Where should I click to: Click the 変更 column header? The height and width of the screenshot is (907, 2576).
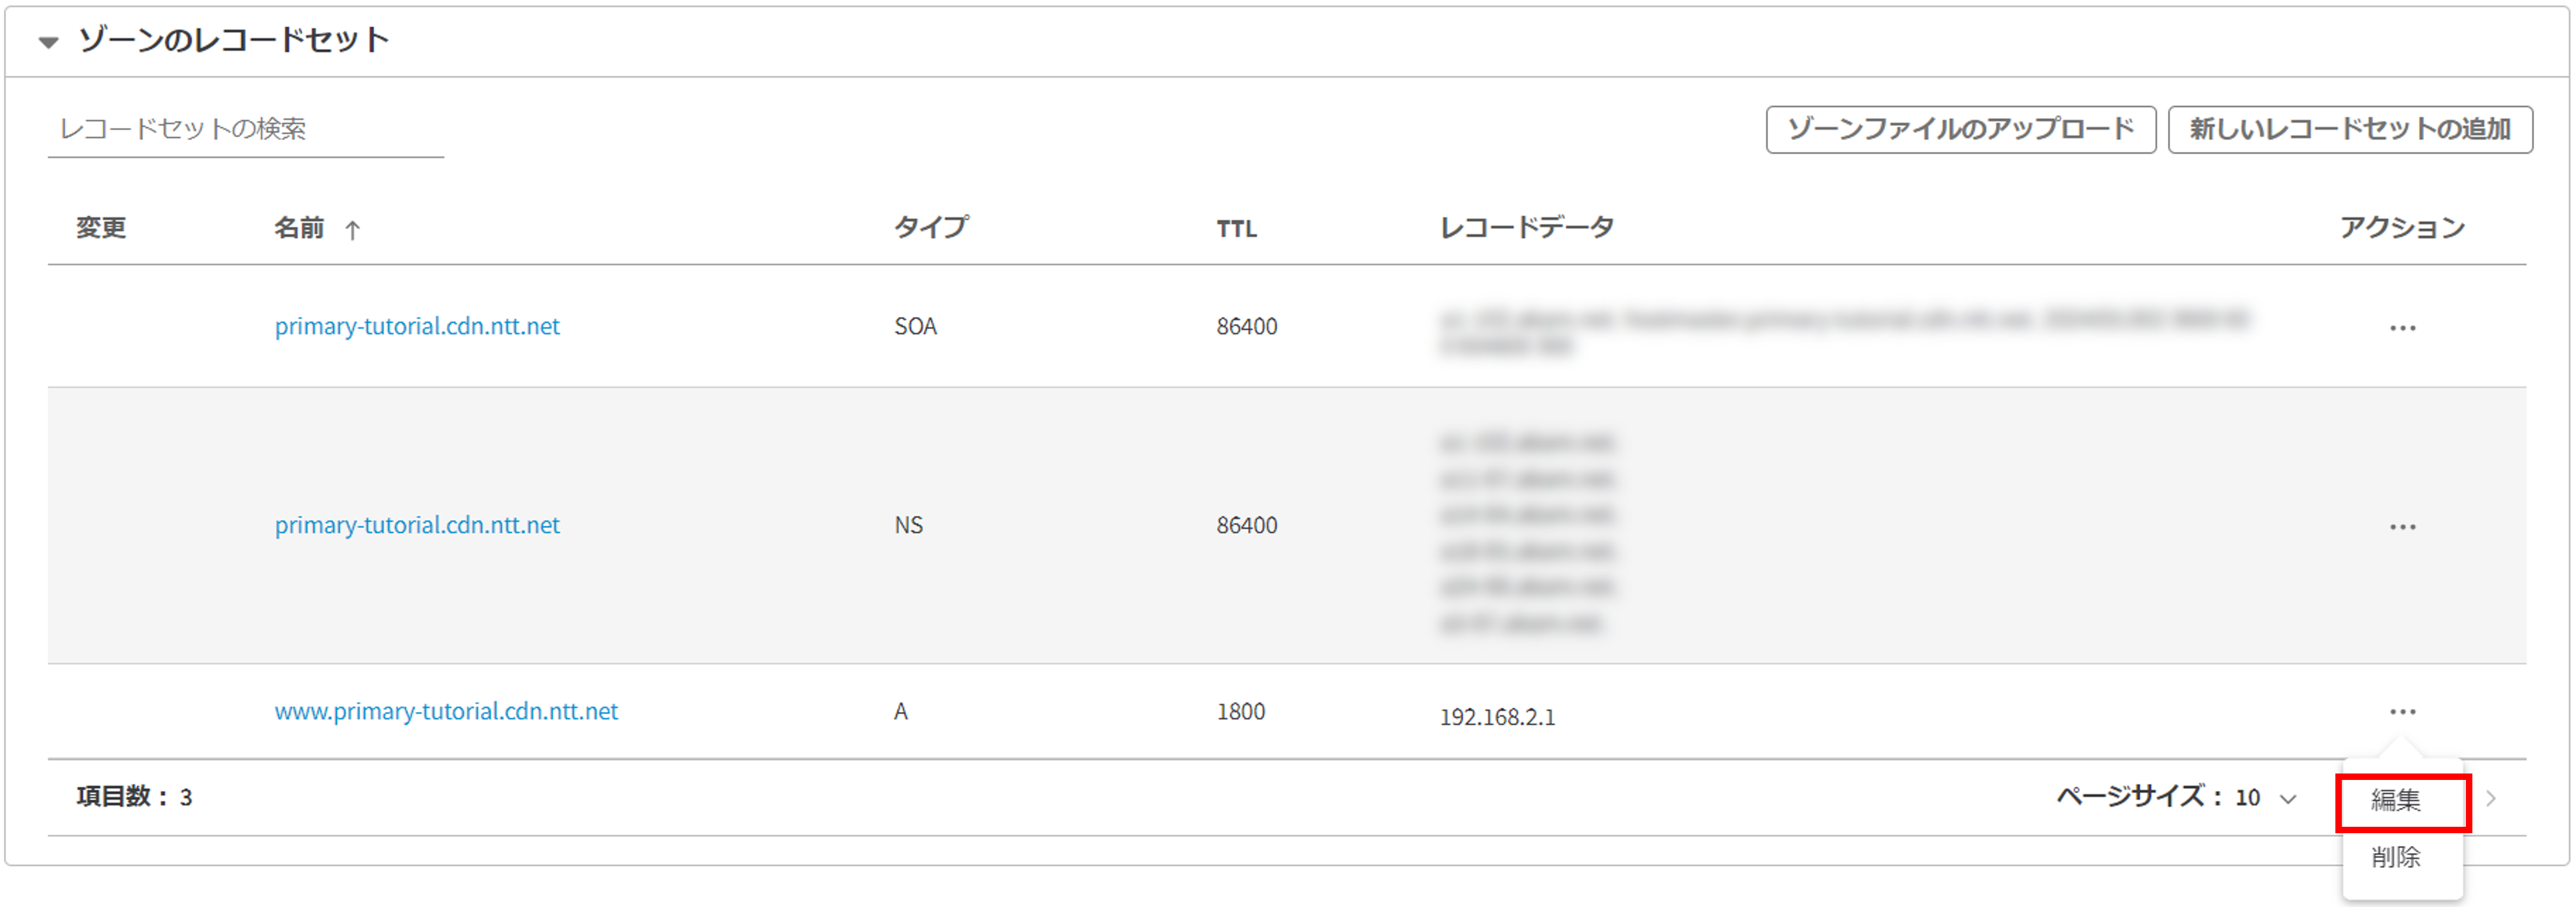tap(101, 228)
